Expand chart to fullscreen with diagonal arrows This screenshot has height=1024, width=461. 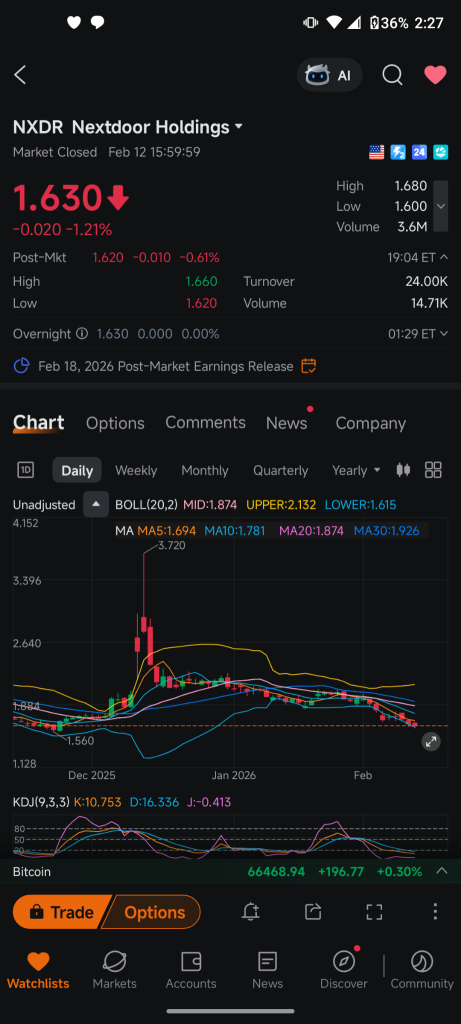click(x=431, y=741)
